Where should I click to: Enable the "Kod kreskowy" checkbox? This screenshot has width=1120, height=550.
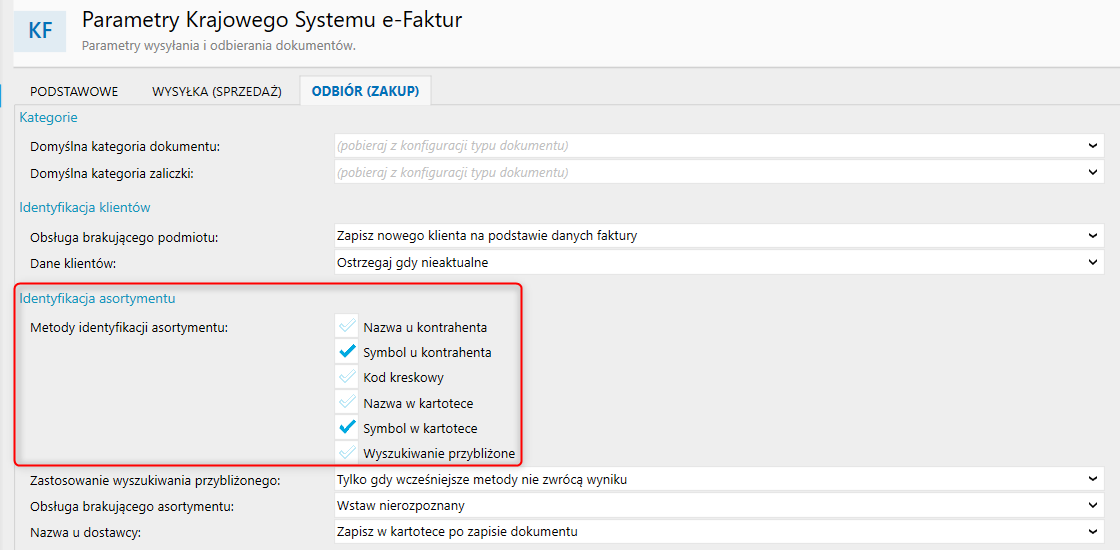coord(347,378)
